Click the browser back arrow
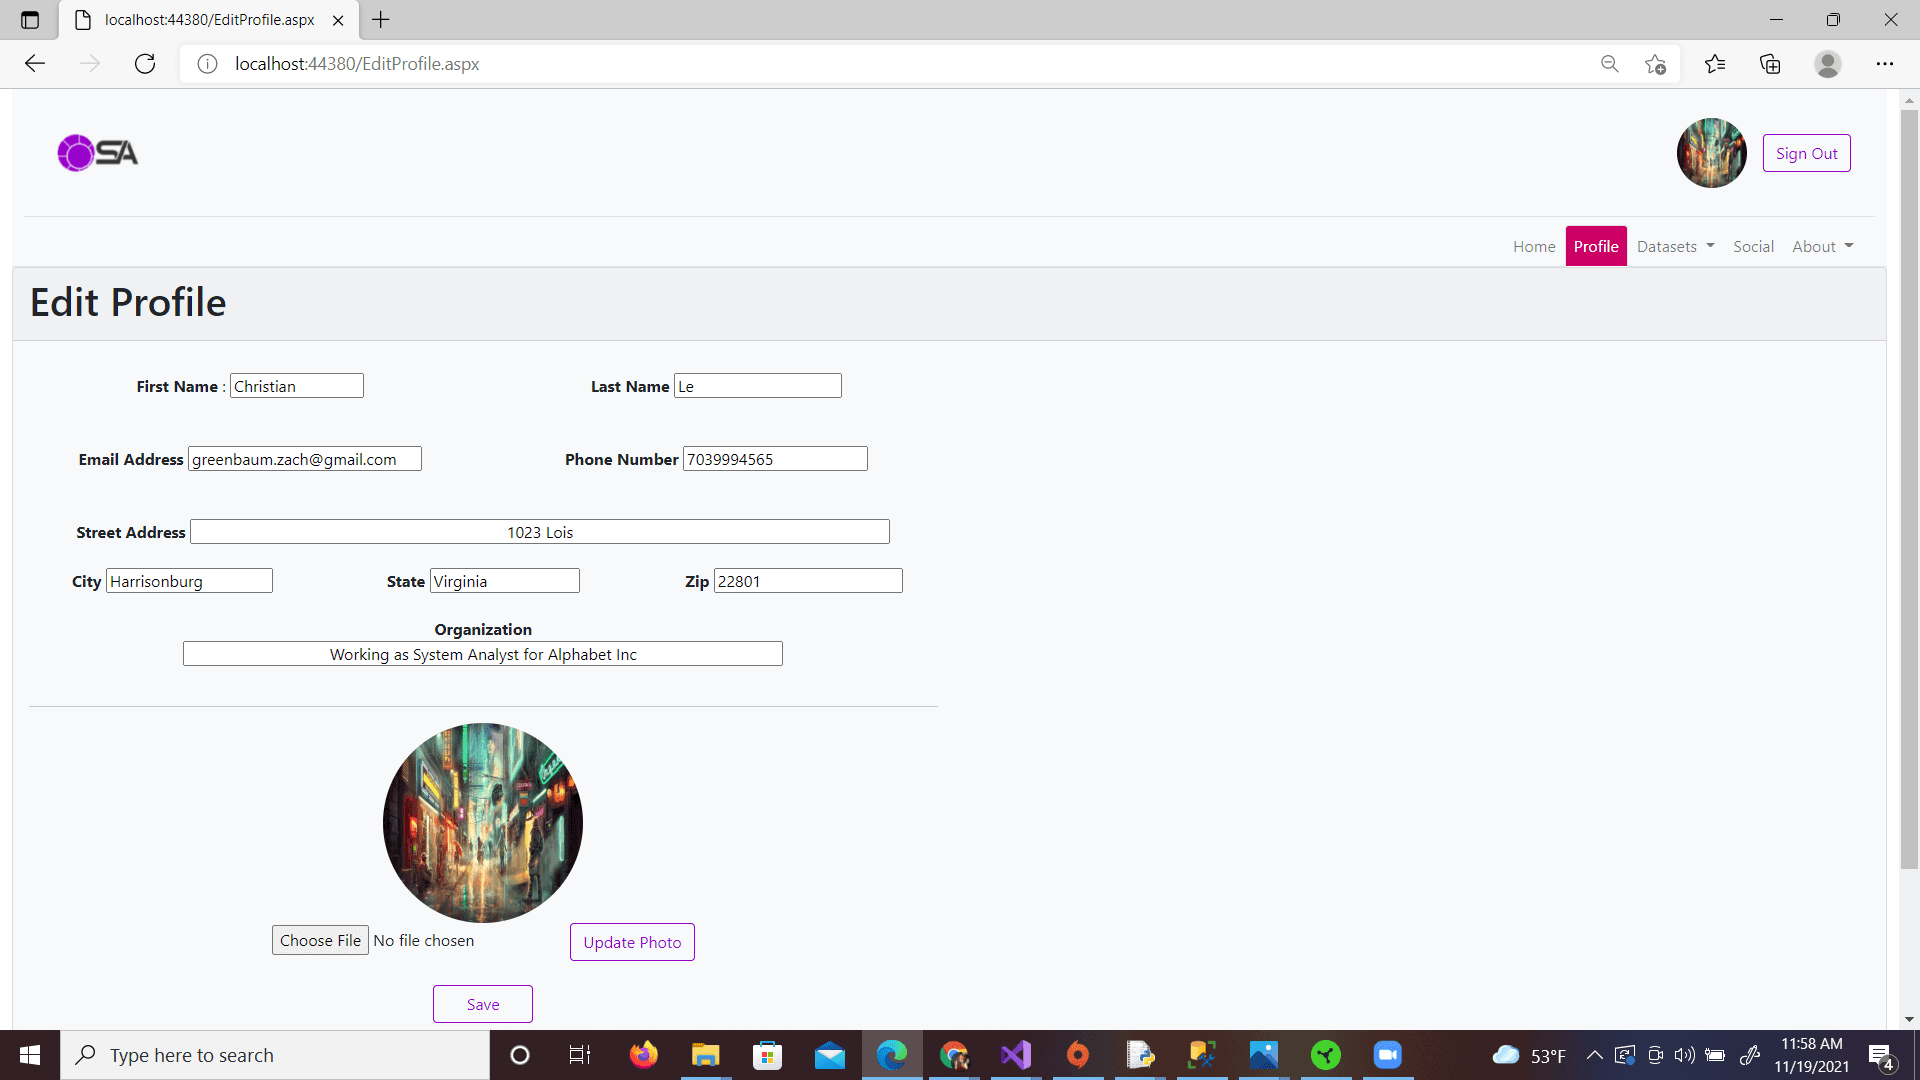This screenshot has height=1080, width=1920. pyautogui.click(x=34, y=63)
